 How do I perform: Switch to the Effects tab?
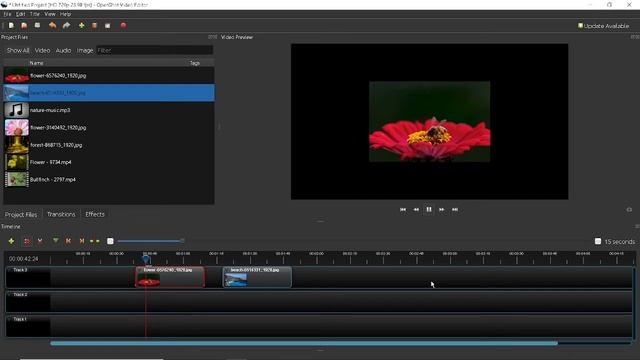point(95,214)
